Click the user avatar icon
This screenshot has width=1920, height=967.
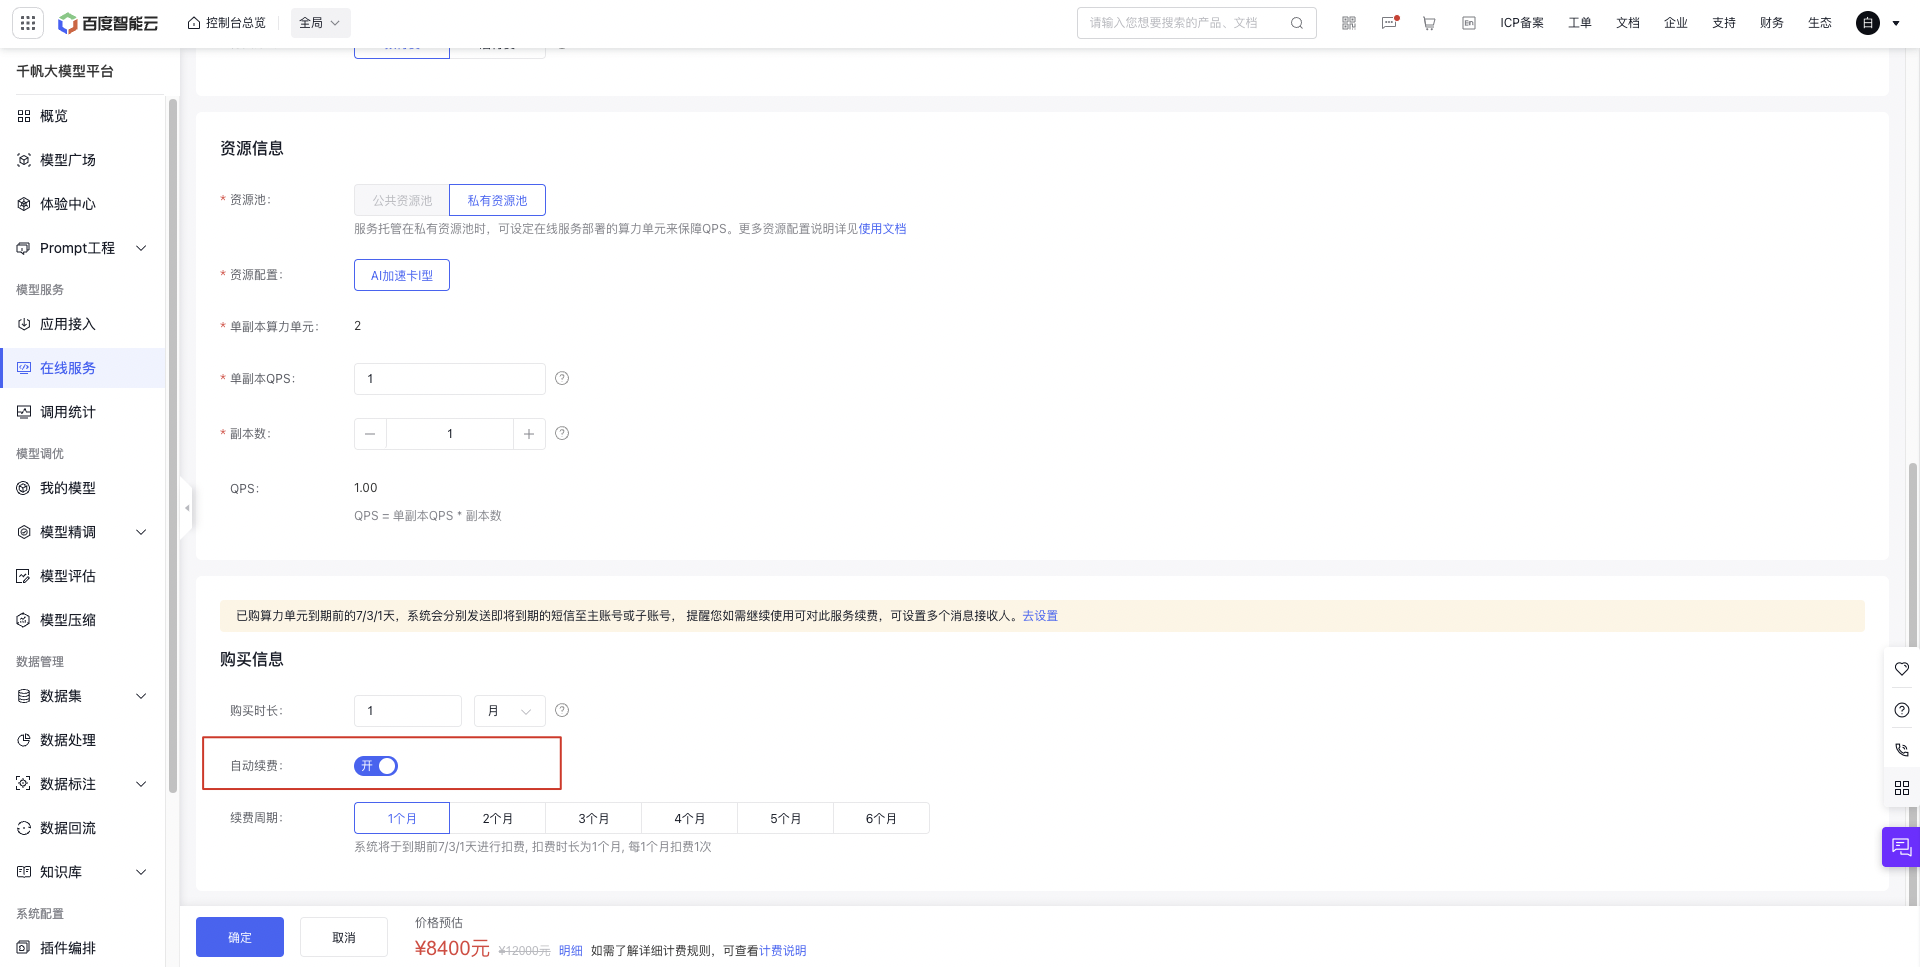pyautogui.click(x=1868, y=23)
